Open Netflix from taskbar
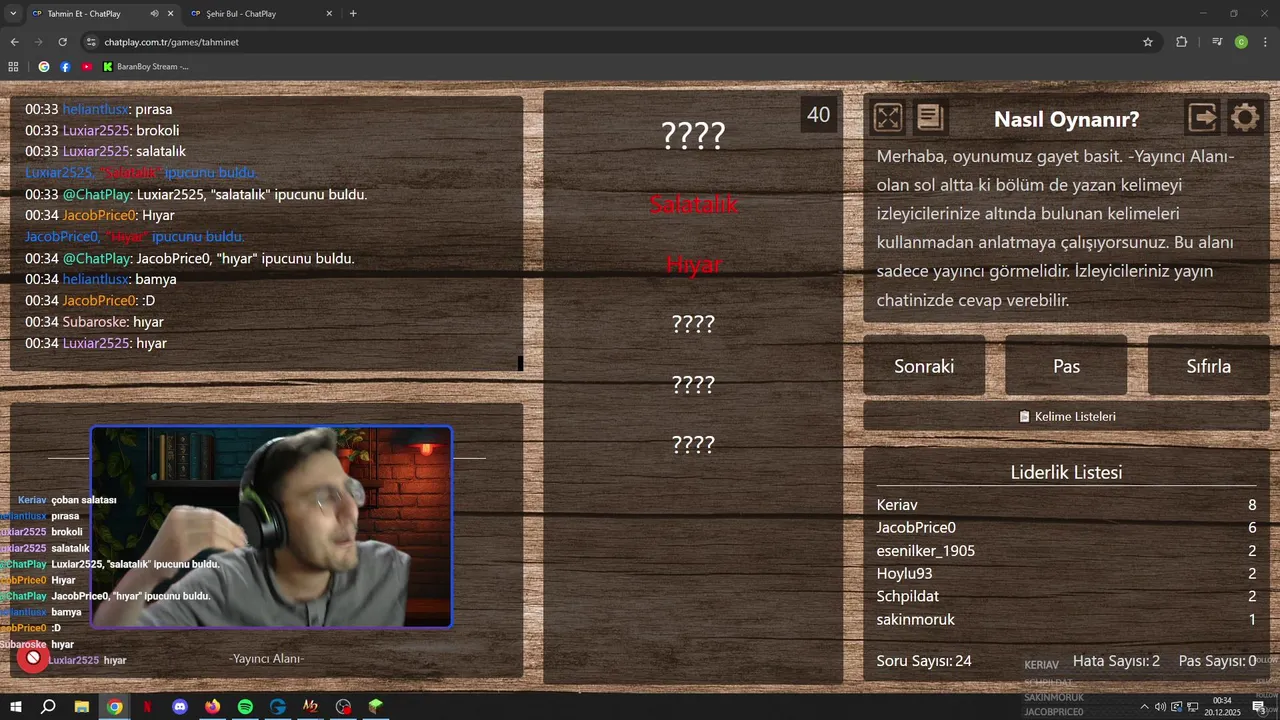The image size is (1280, 720). point(147,707)
